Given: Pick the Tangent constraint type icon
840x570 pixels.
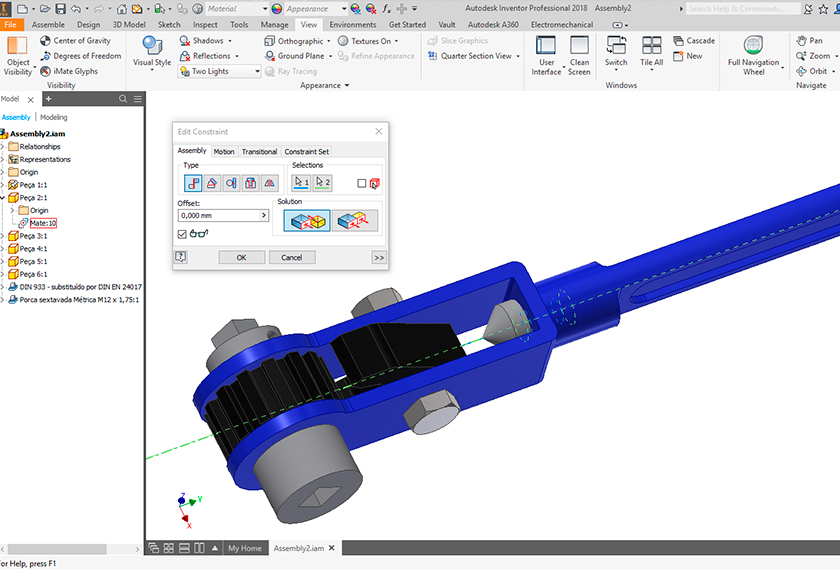Looking at the screenshot, I should click(x=231, y=183).
